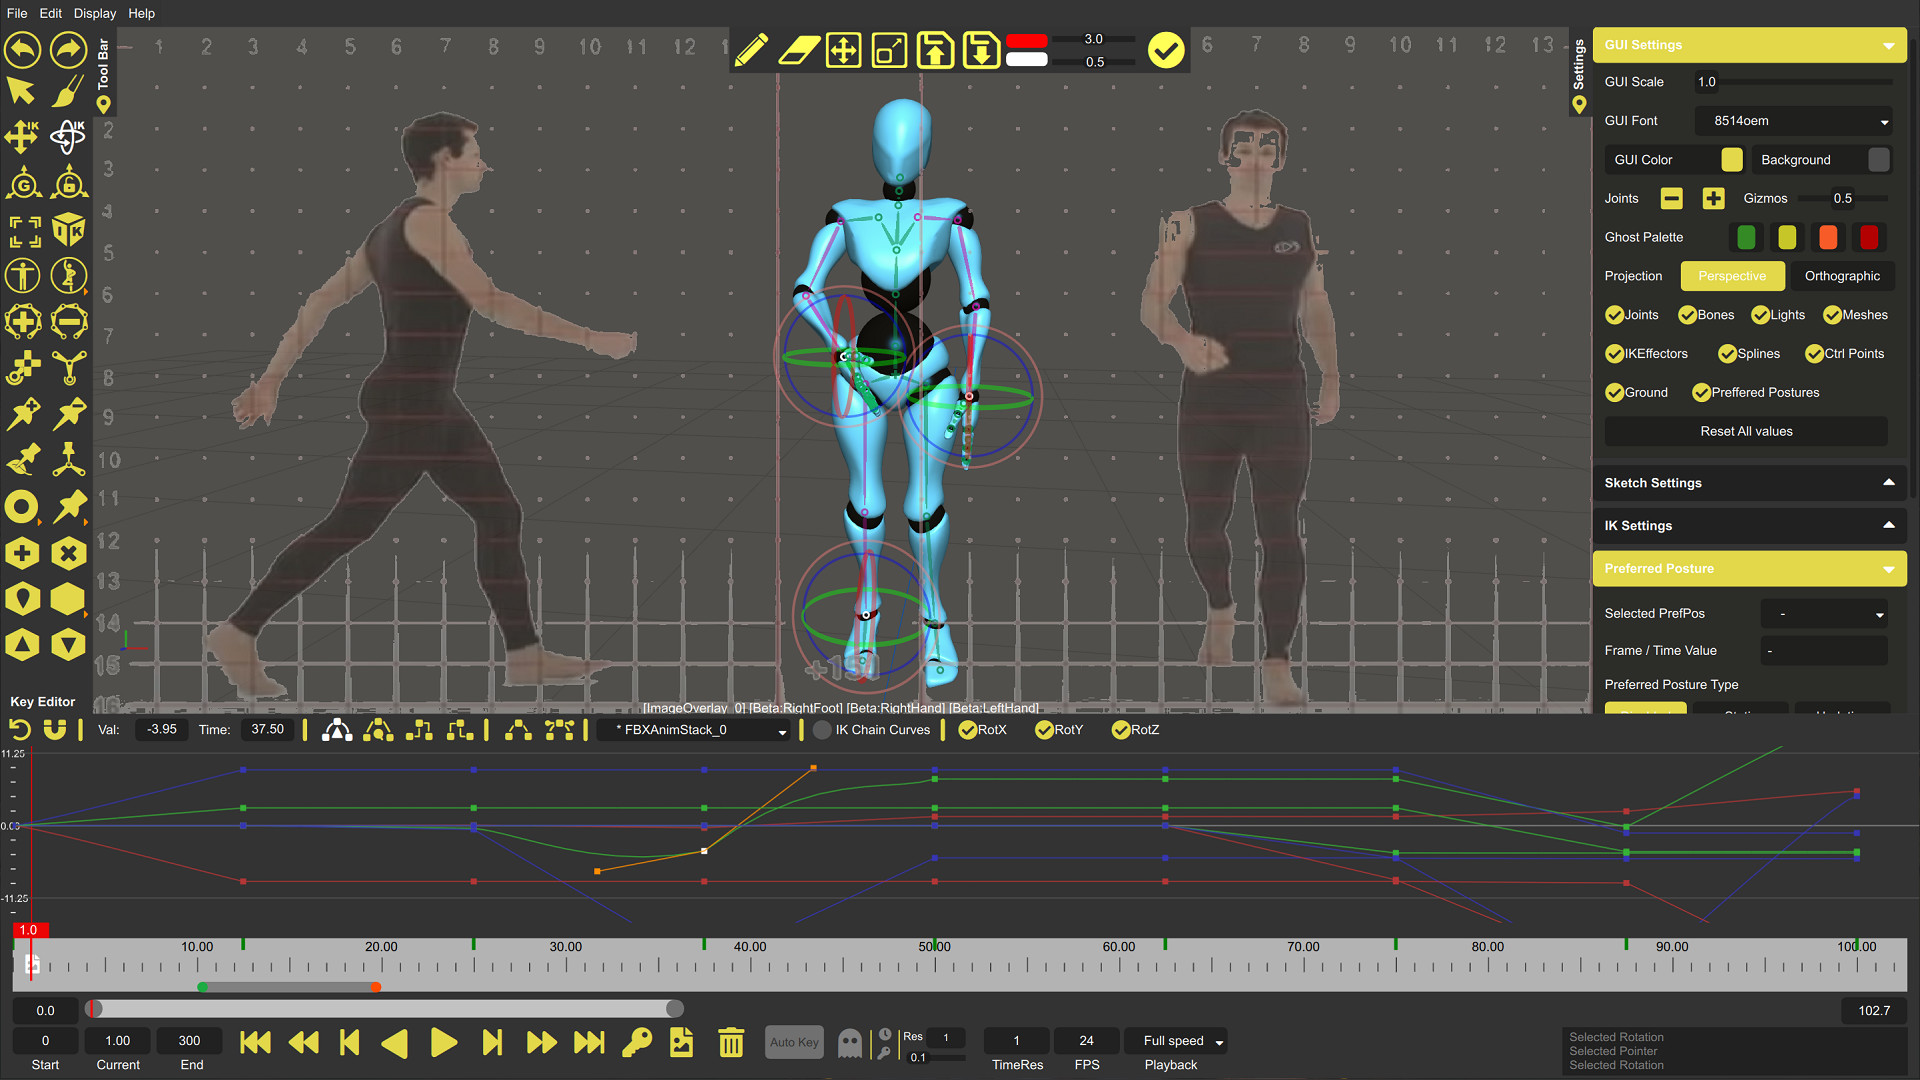The width and height of the screenshot is (1920, 1080).
Task: Pick the green Ghost Palette color swatch
Action: [x=1746, y=237]
